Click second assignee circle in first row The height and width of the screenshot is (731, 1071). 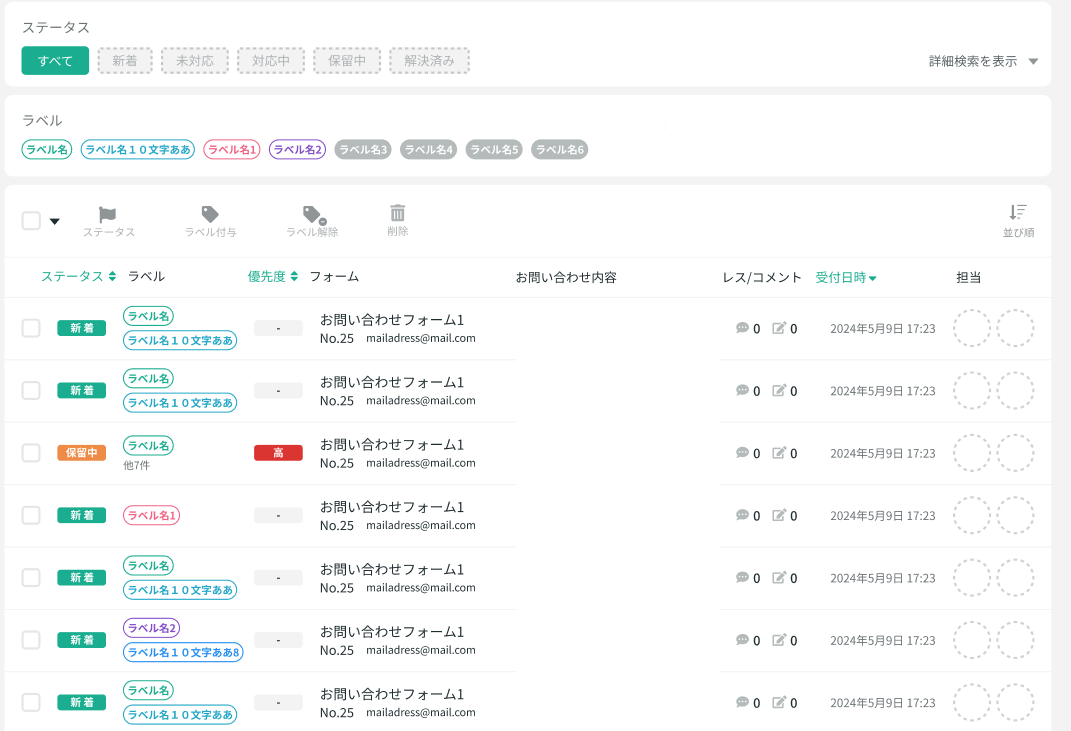click(1015, 328)
